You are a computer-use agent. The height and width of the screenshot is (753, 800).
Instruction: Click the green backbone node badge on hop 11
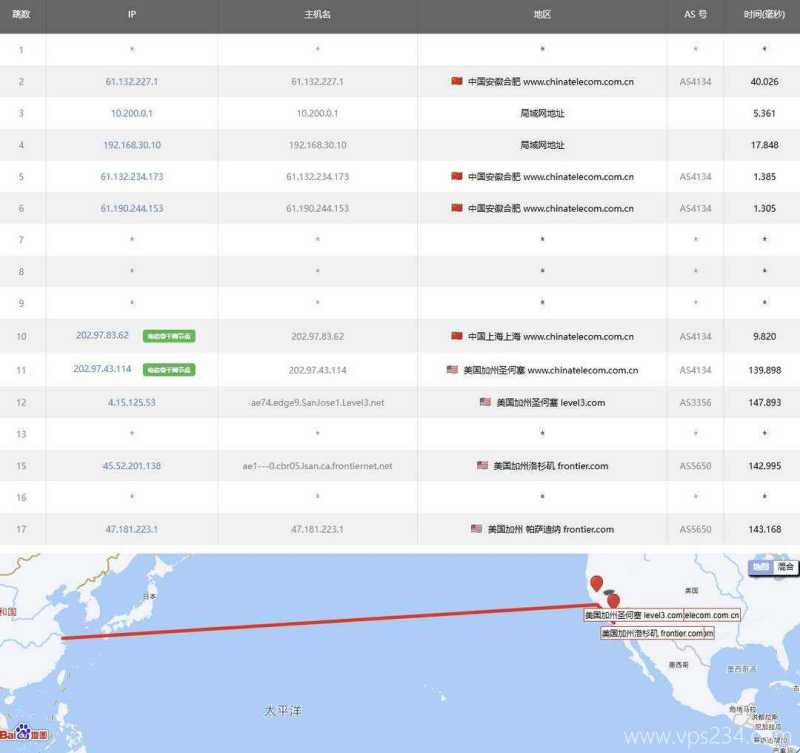[171, 369]
